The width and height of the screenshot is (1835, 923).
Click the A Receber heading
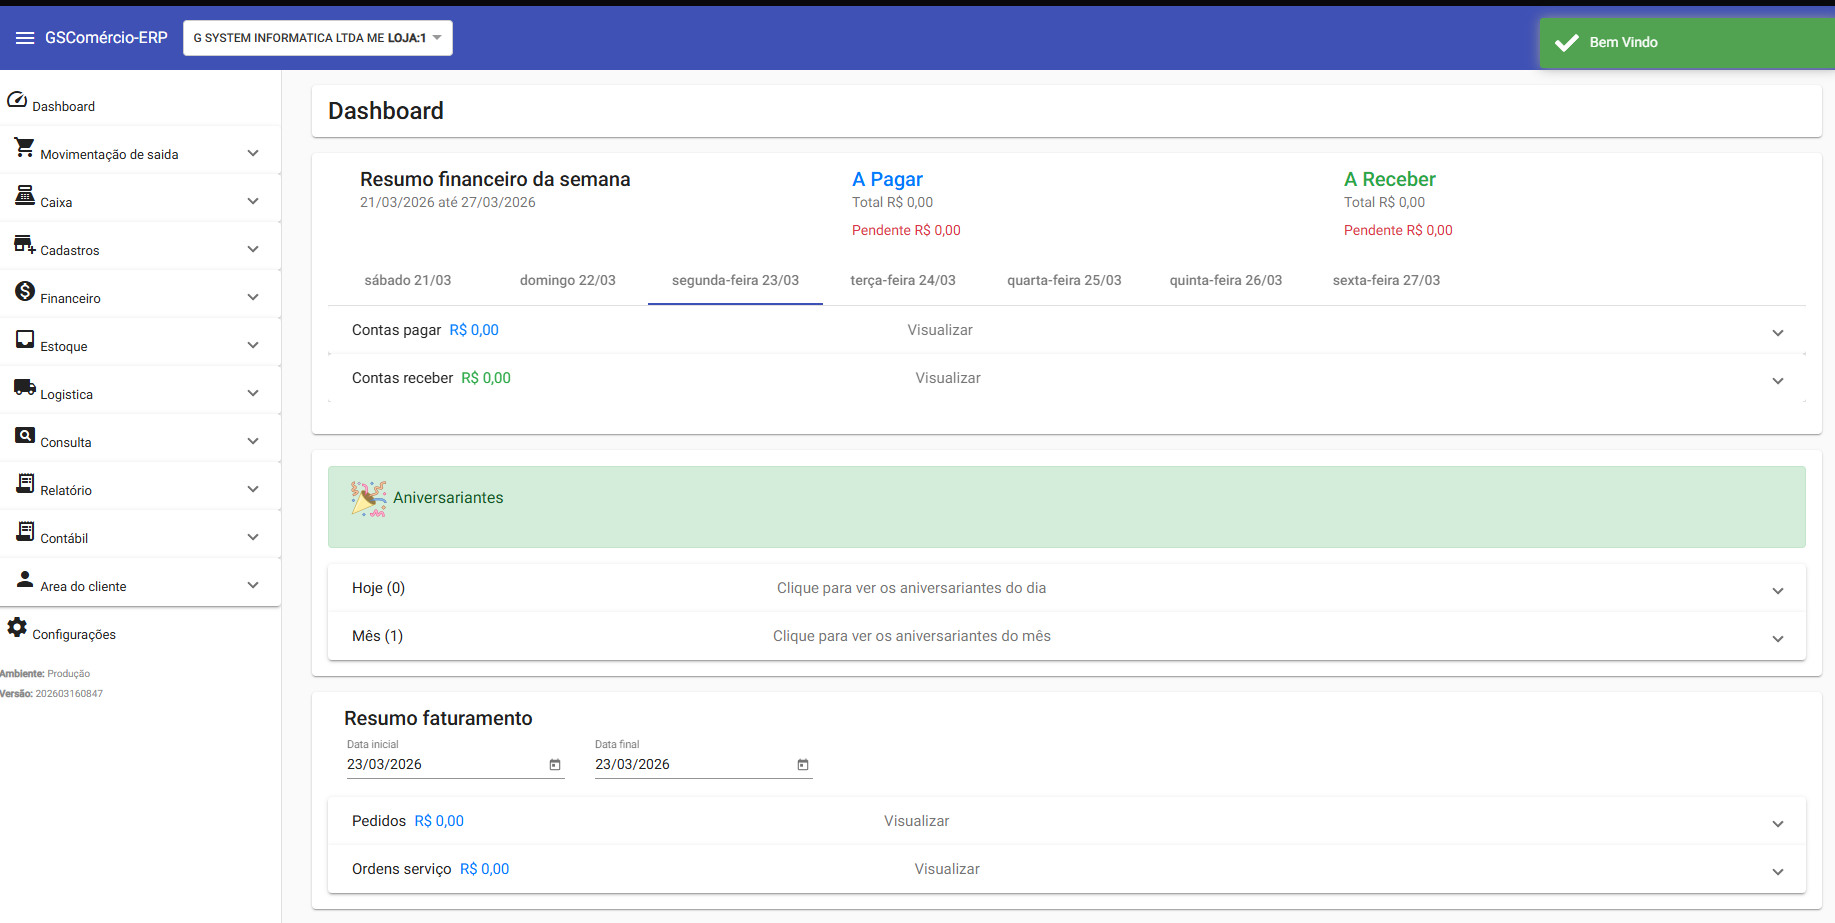coord(1390,179)
